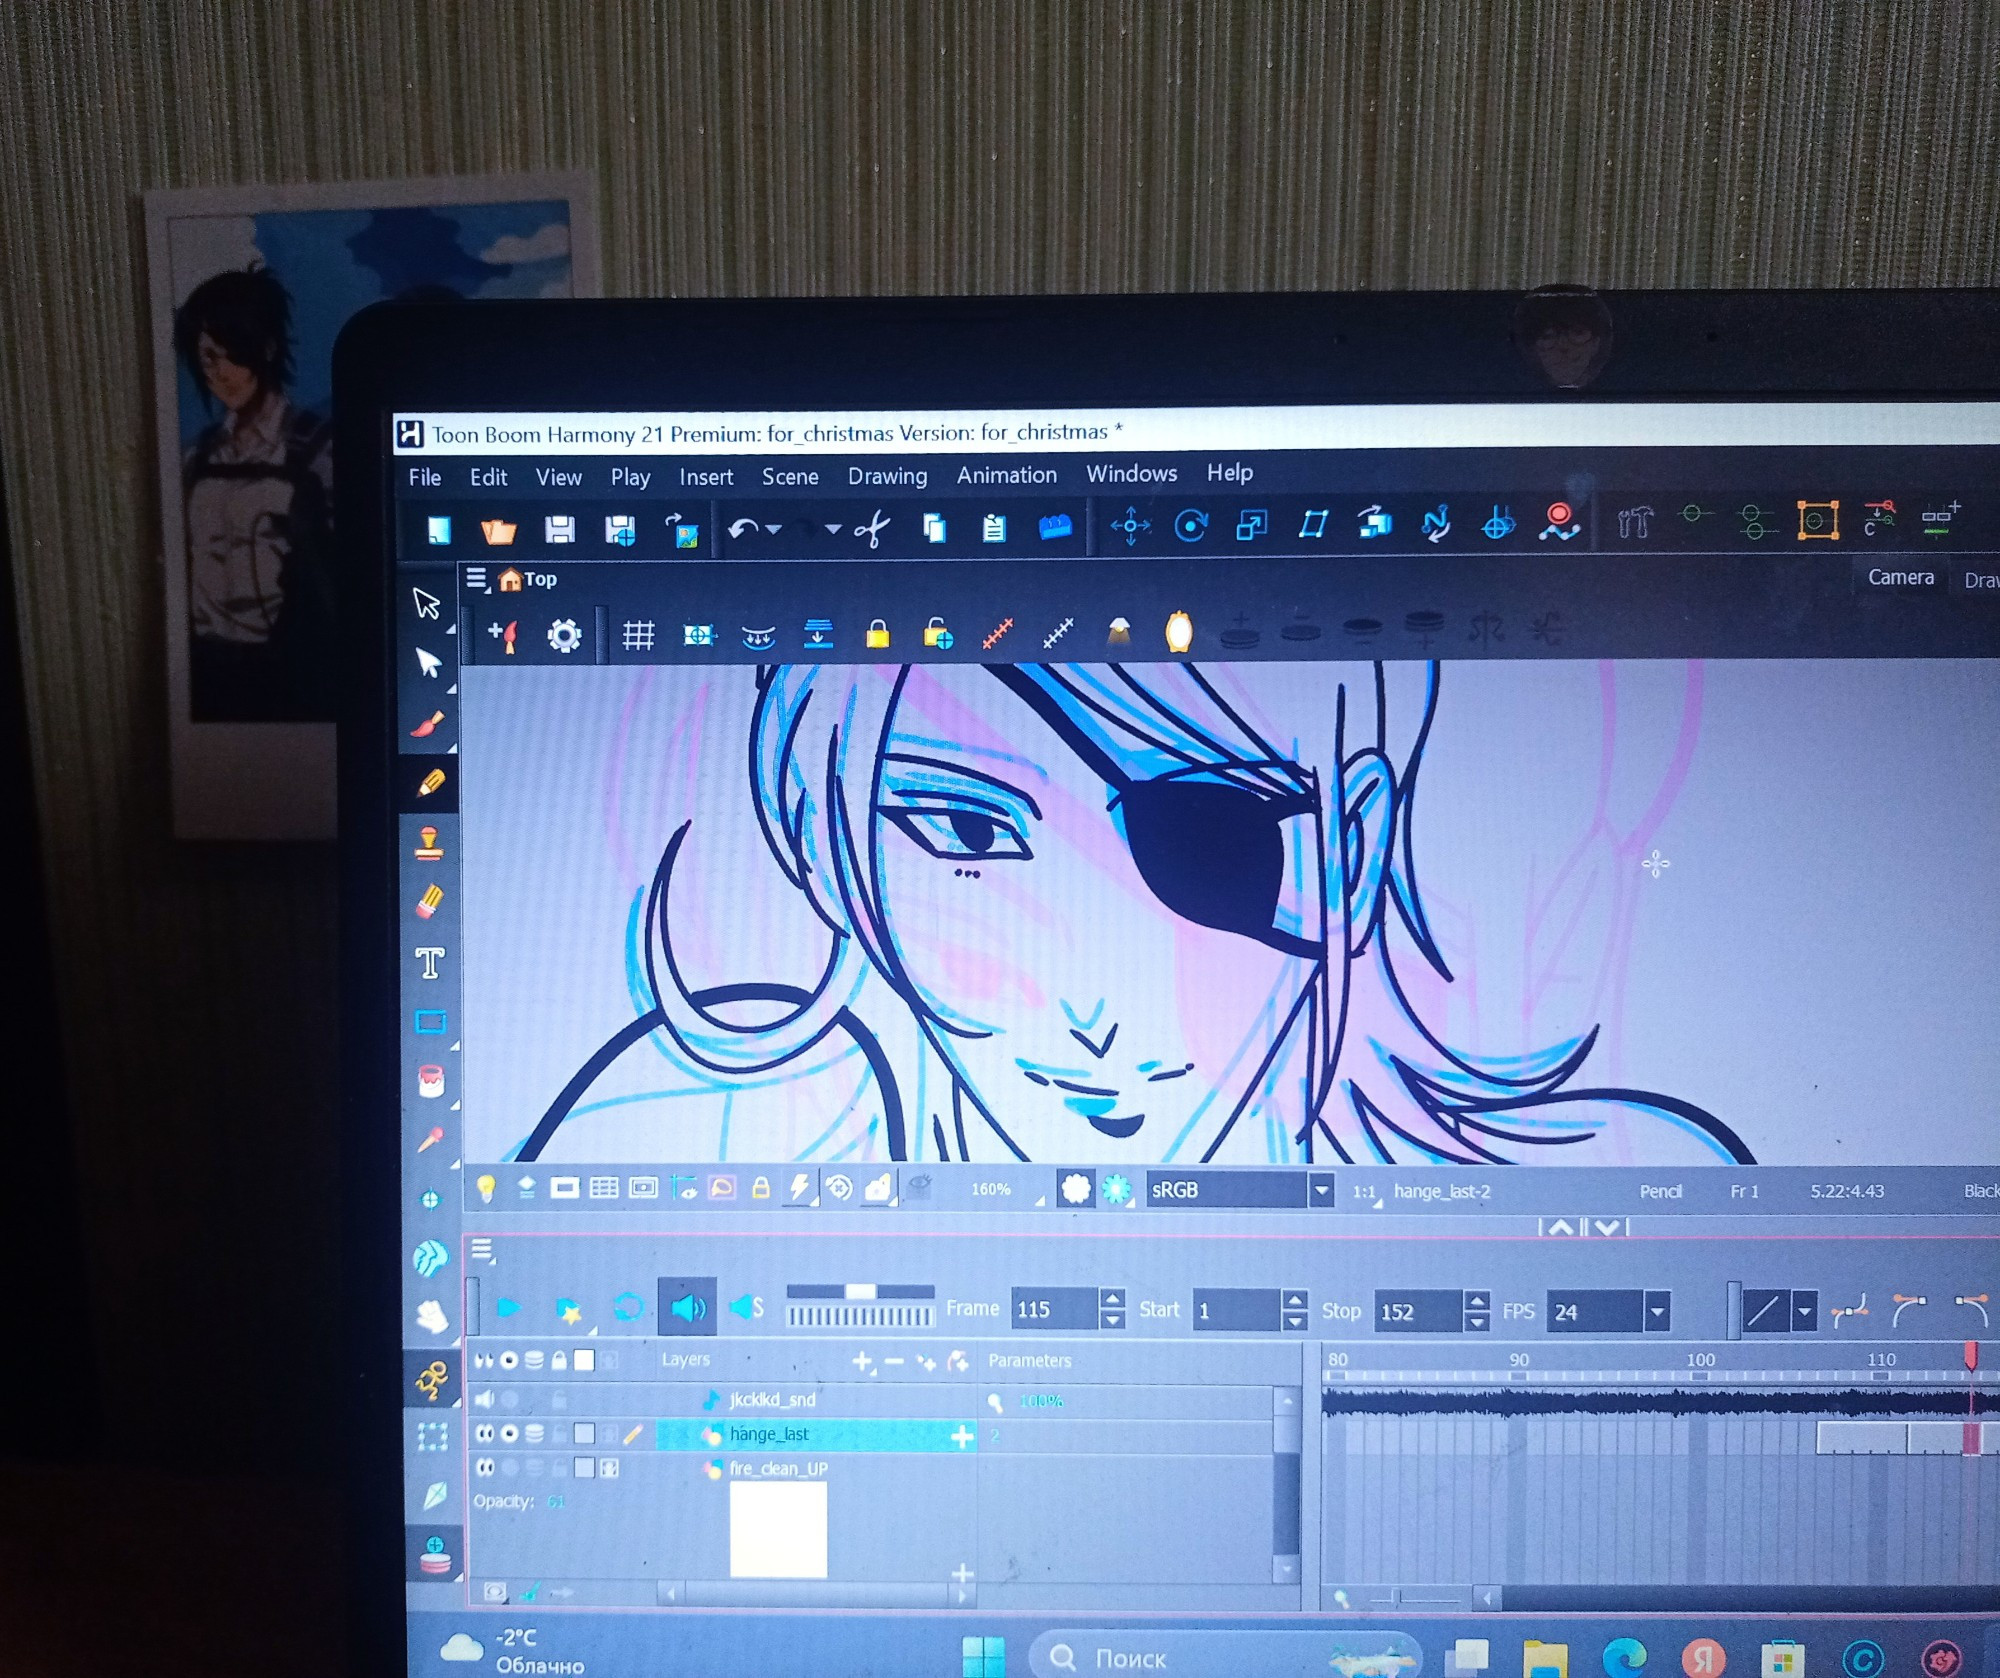Screen dimensions: 2000x1678
Task: Click the white colour swatch in layers header
Action: click(x=584, y=1361)
